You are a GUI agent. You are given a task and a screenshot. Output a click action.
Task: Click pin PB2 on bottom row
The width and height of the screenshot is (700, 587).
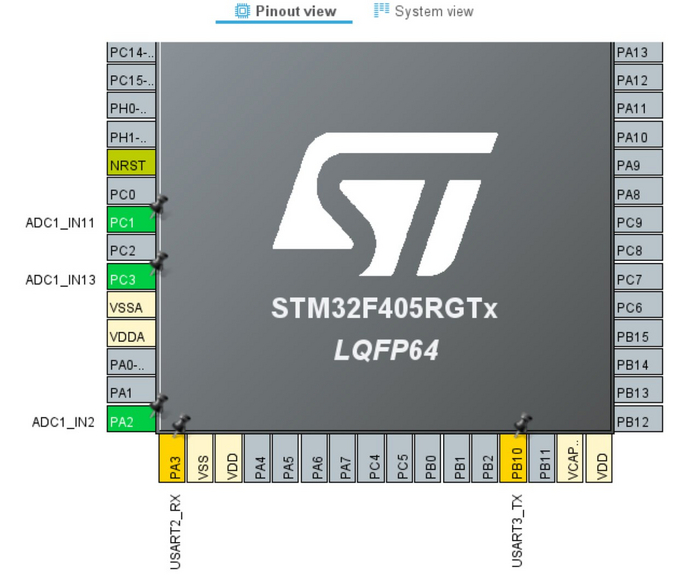click(x=485, y=458)
